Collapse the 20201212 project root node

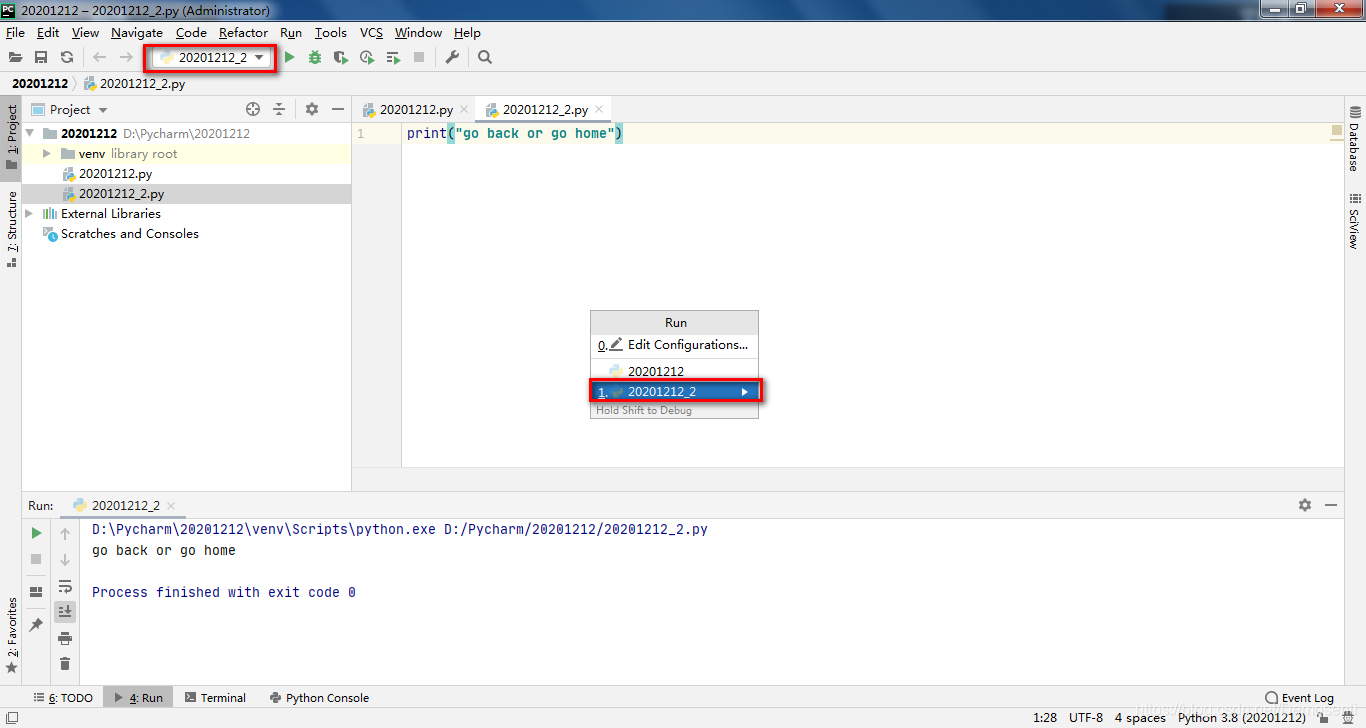pyautogui.click(x=30, y=133)
